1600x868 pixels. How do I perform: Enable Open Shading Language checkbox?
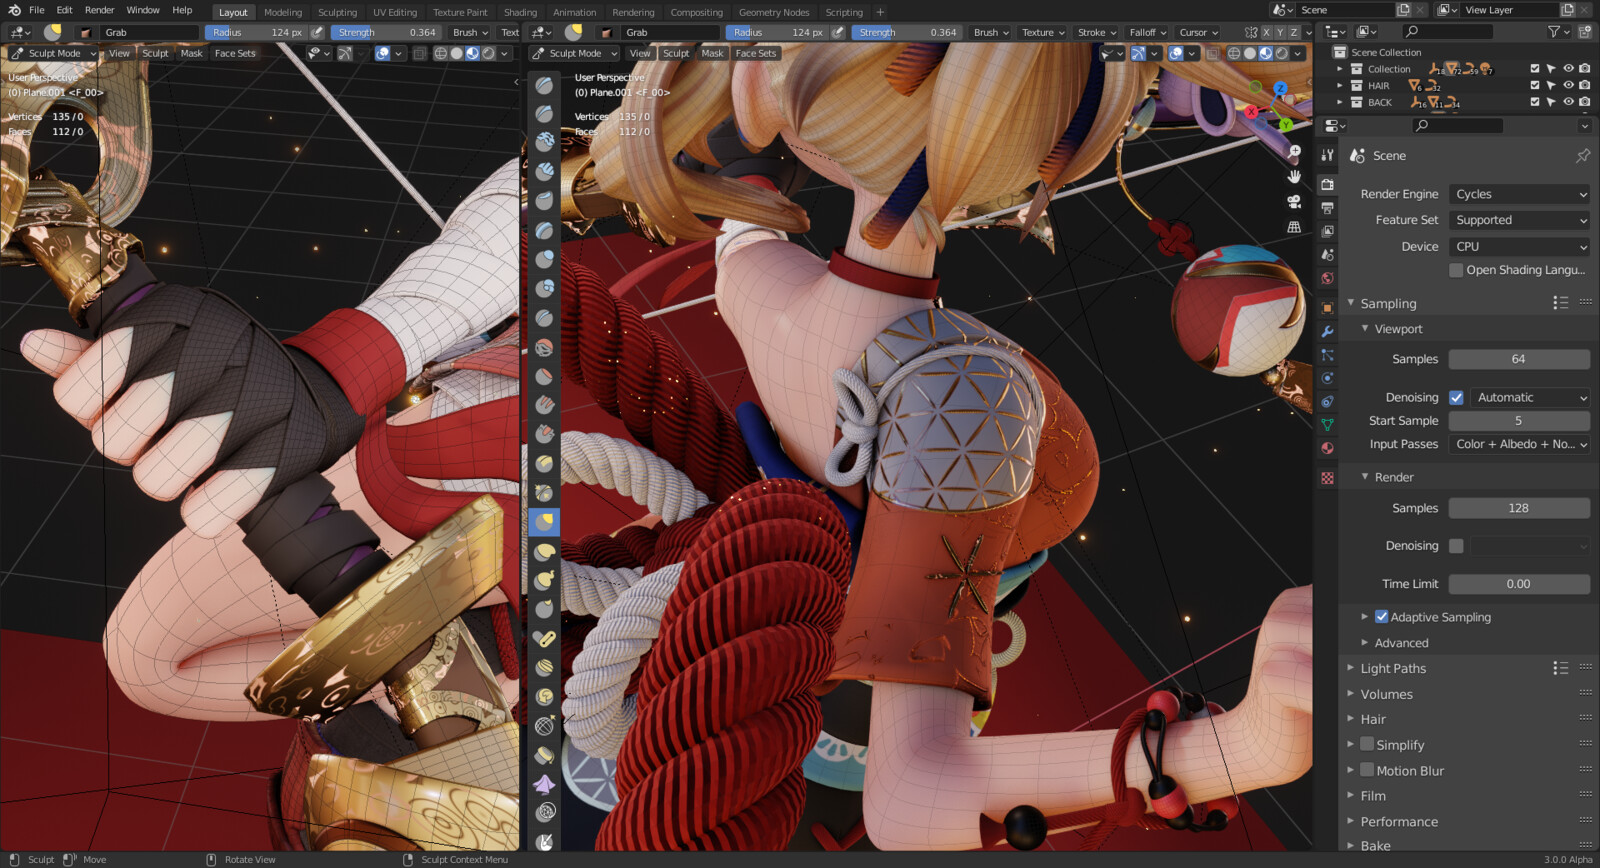point(1456,270)
